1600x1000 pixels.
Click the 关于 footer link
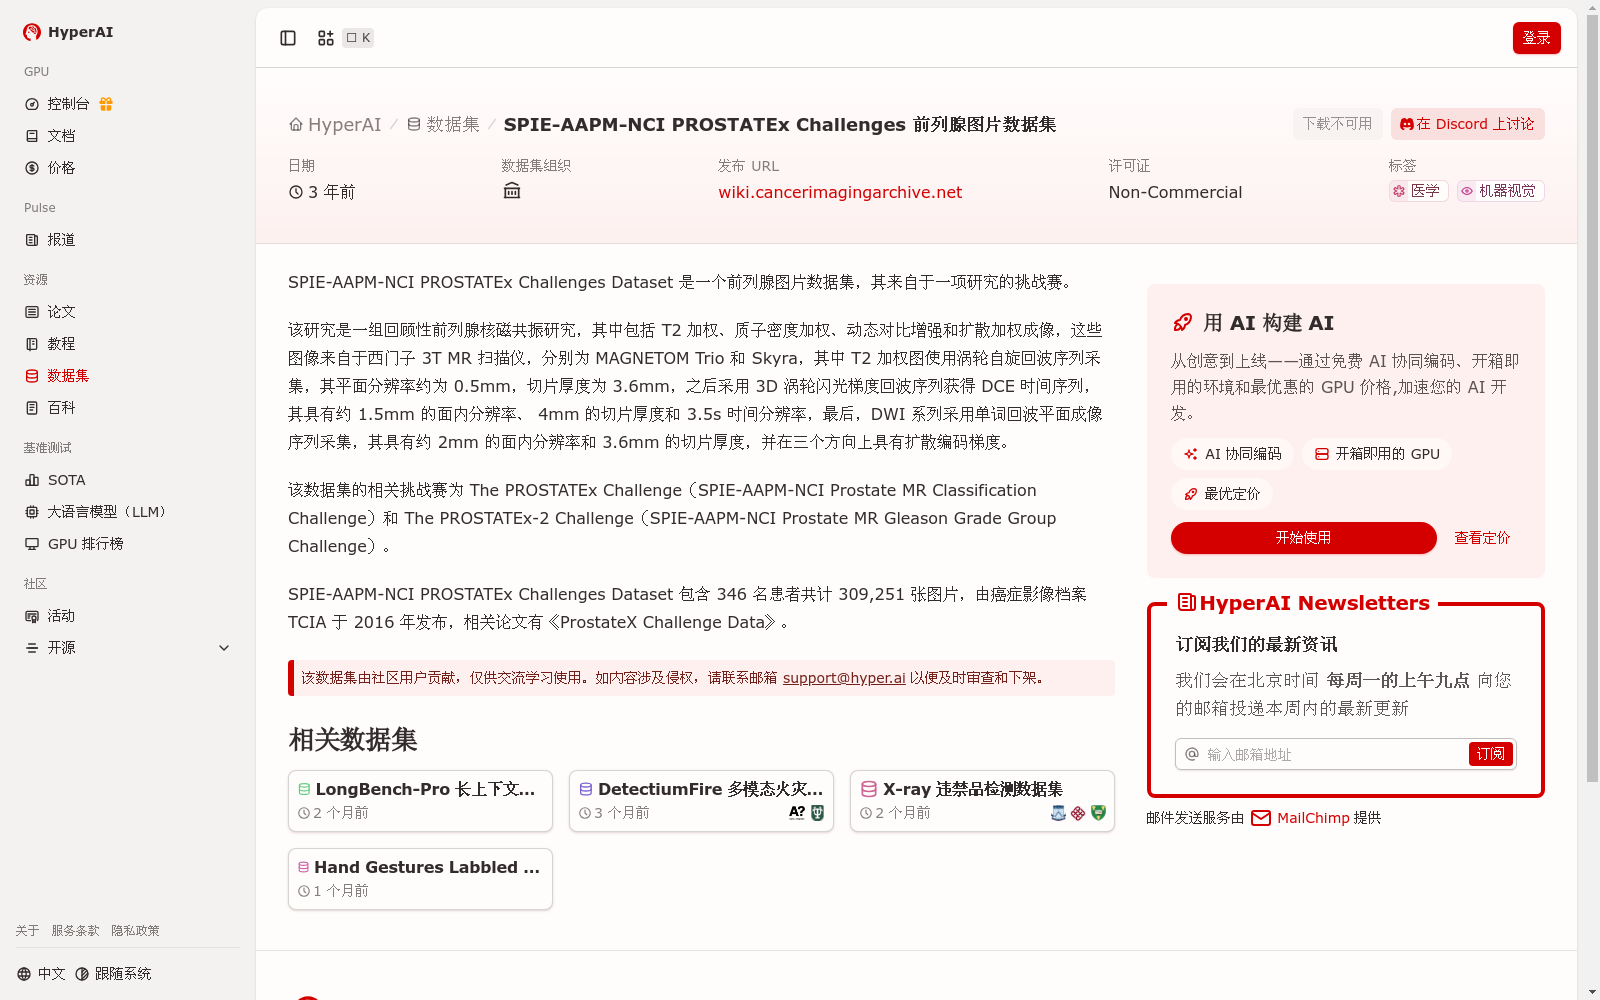pos(27,931)
